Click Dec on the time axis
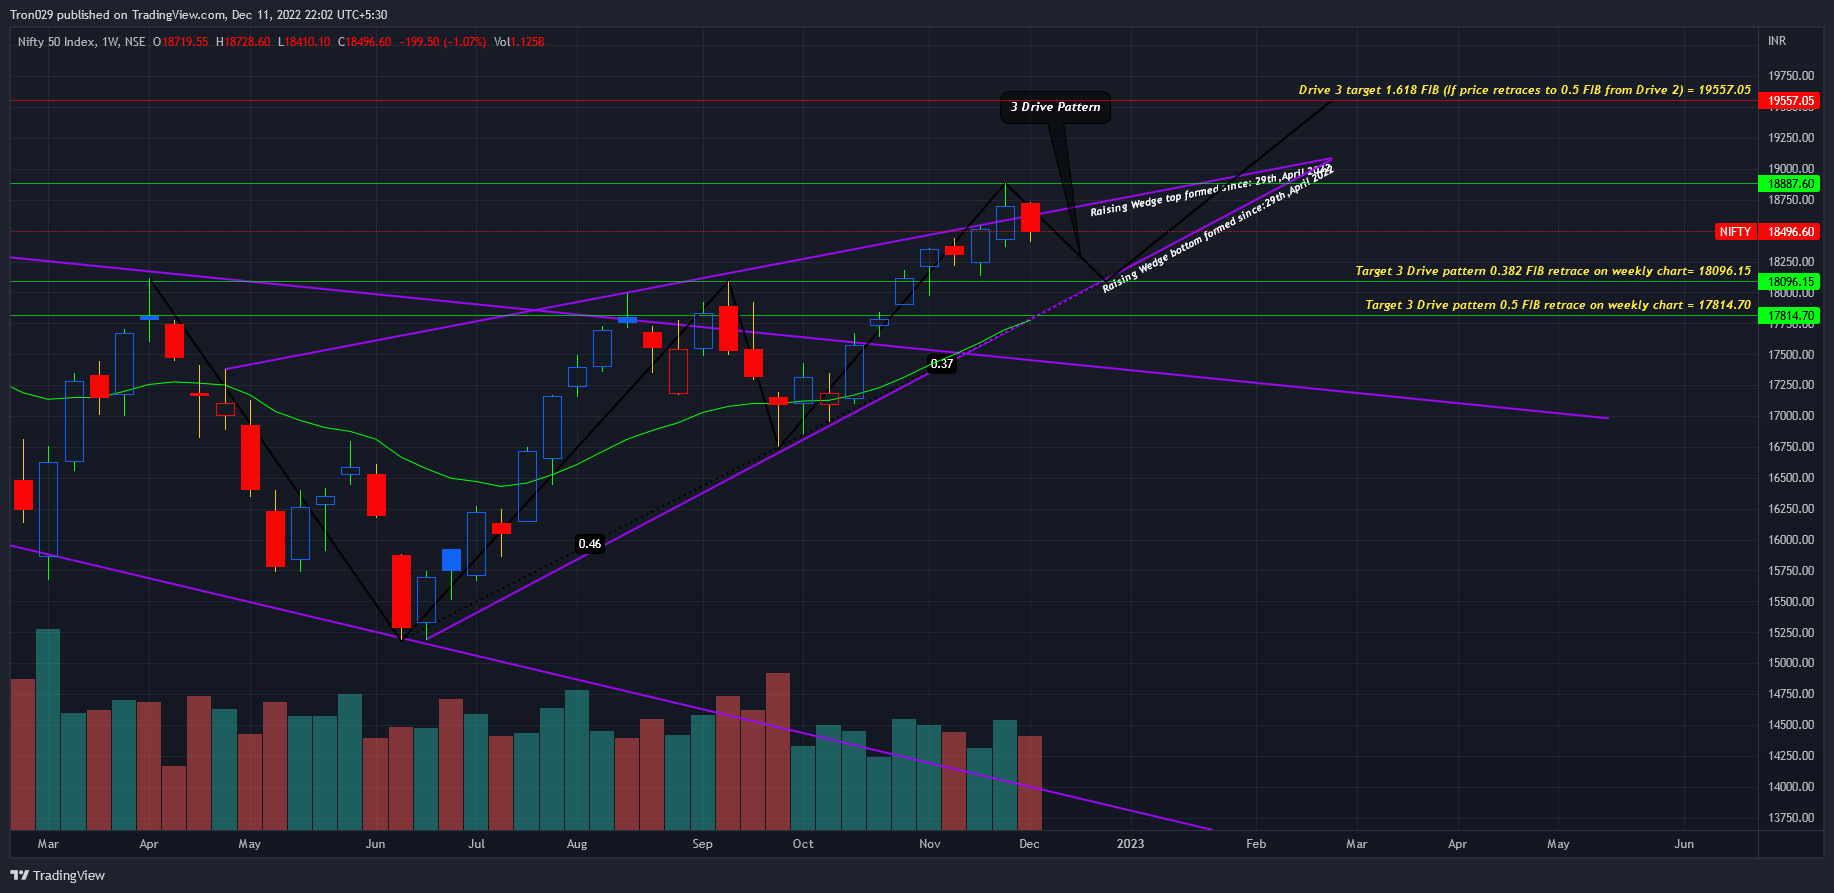Screen dimensions: 1834x893 pyautogui.click(x=1029, y=844)
